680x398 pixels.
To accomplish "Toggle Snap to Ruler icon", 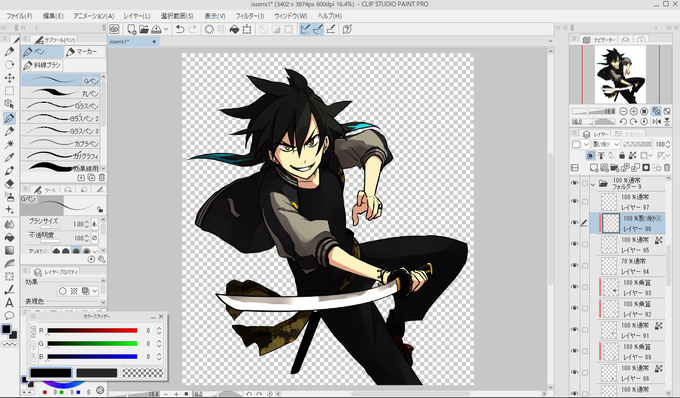I will (305, 29).
